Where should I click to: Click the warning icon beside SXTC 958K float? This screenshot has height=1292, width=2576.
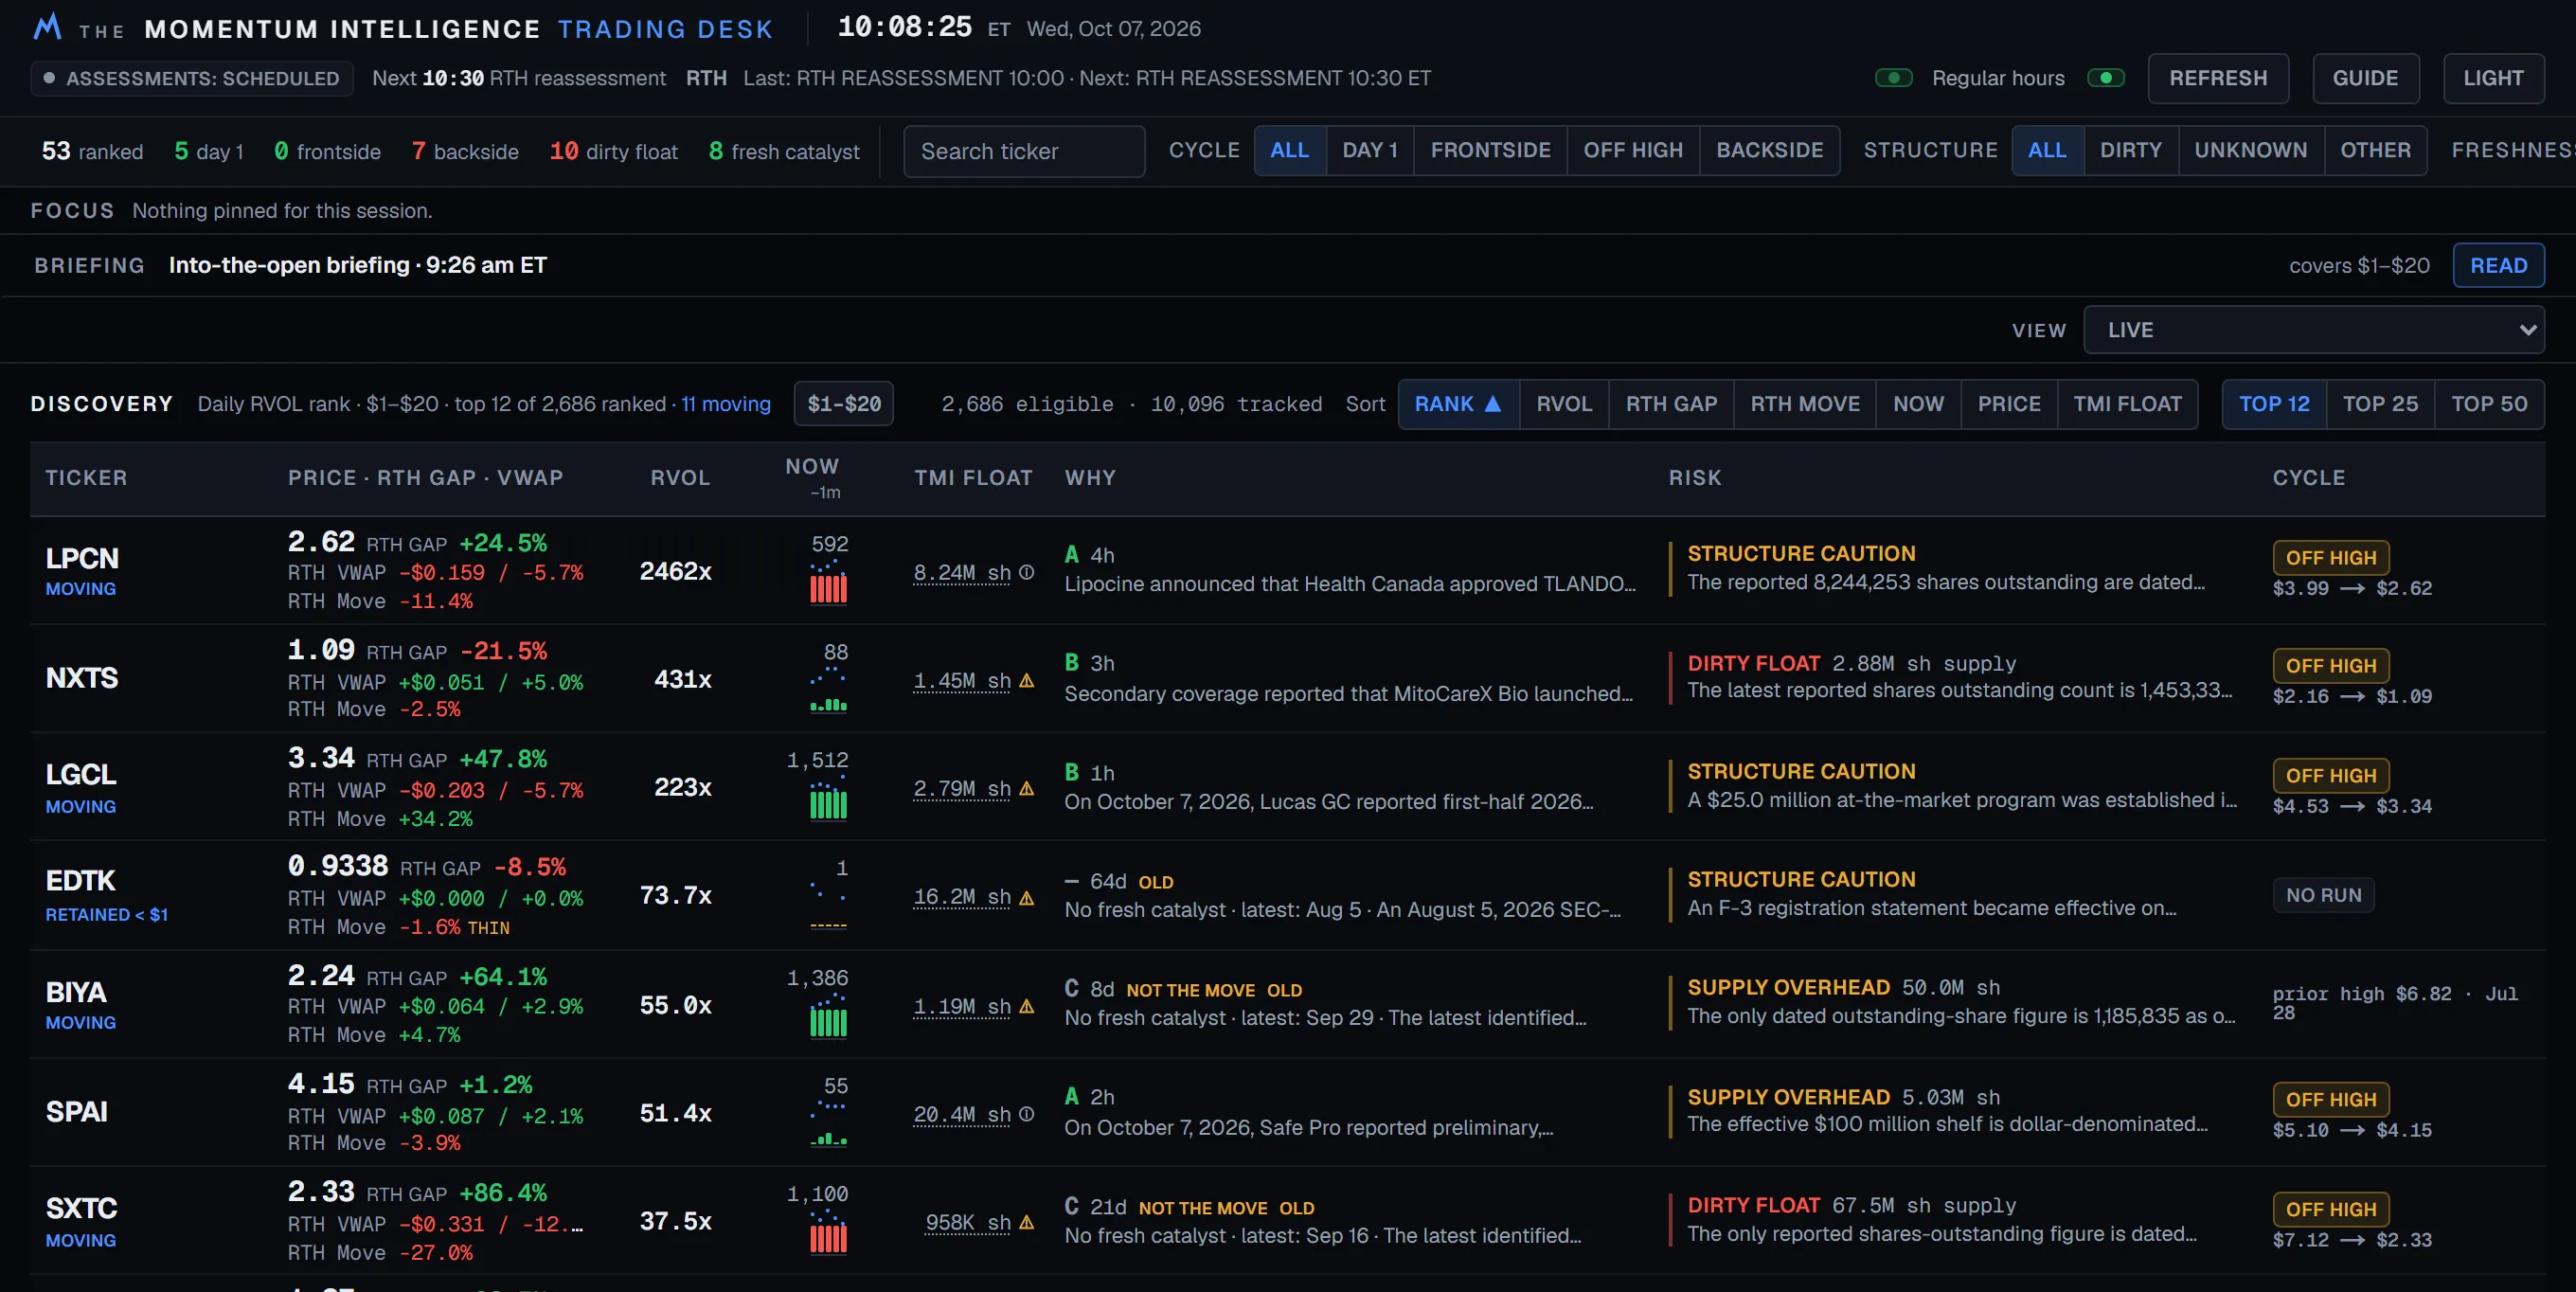pyautogui.click(x=1026, y=1222)
